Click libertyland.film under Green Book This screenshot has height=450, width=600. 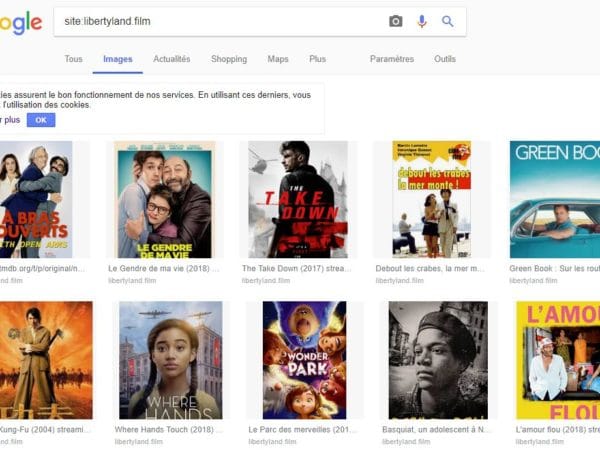[x=533, y=280]
